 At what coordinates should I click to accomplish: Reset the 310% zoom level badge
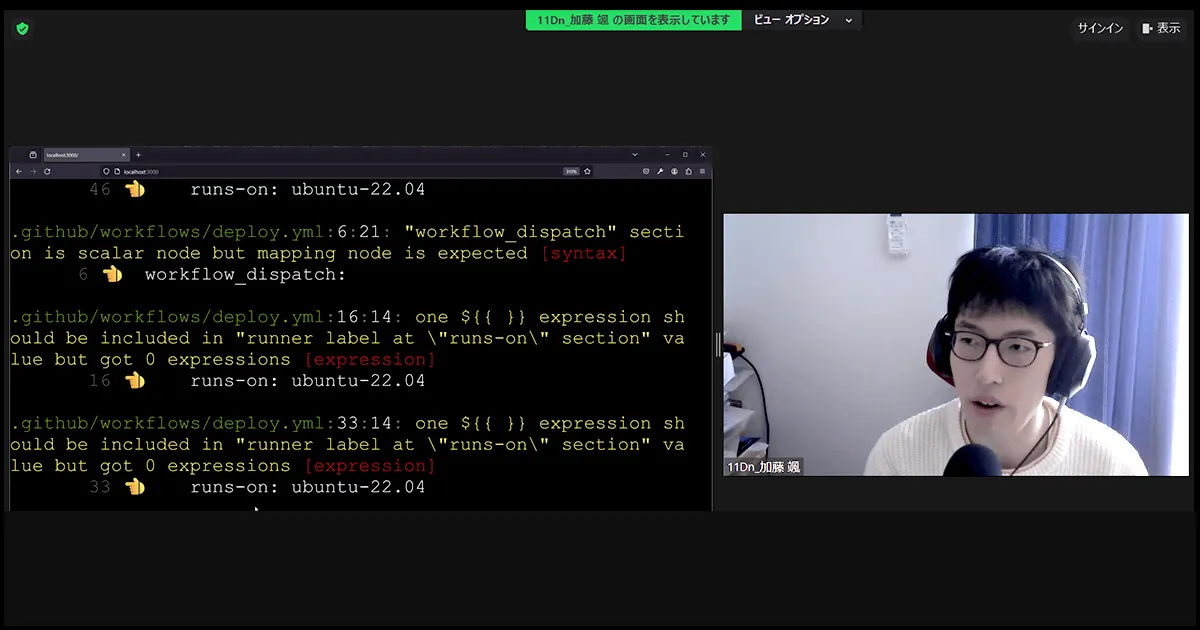point(571,171)
